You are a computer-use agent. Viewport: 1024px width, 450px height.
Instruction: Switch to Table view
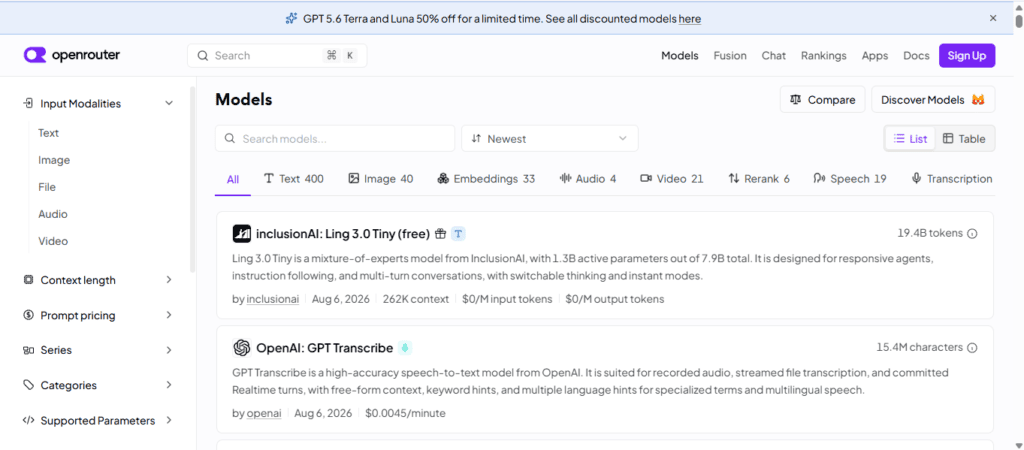(x=964, y=138)
